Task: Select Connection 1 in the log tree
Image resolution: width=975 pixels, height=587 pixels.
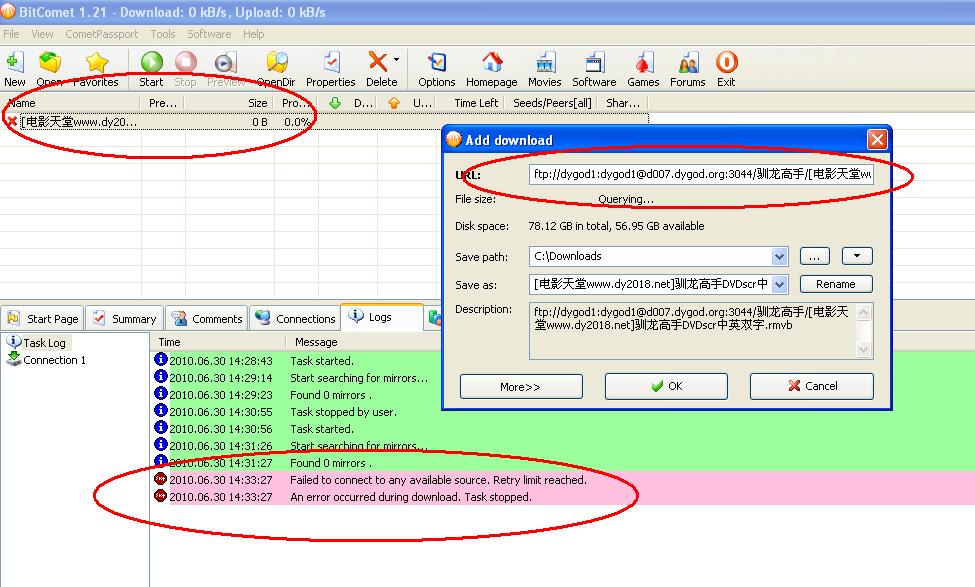Action: pos(54,360)
